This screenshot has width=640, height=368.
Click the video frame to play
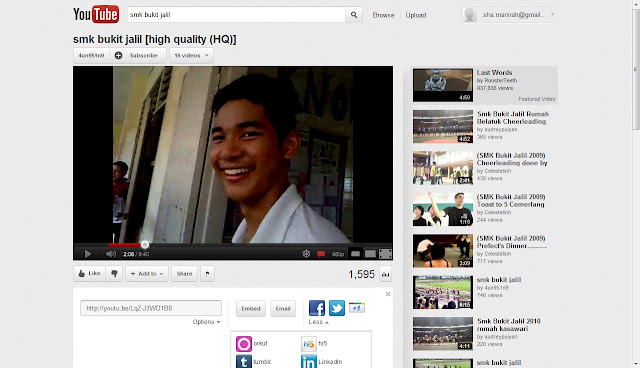[x=233, y=155]
